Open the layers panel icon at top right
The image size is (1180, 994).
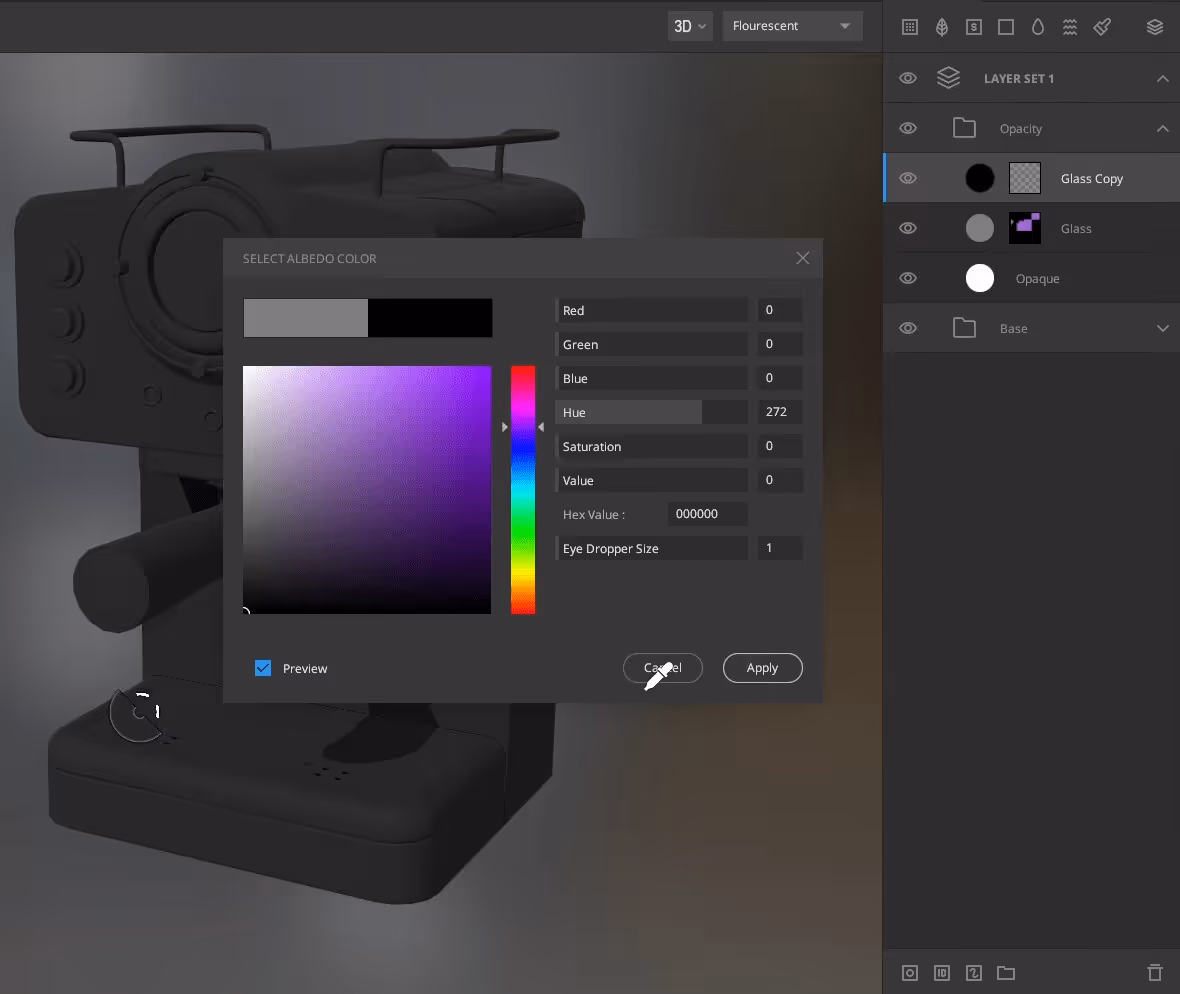(x=1155, y=27)
